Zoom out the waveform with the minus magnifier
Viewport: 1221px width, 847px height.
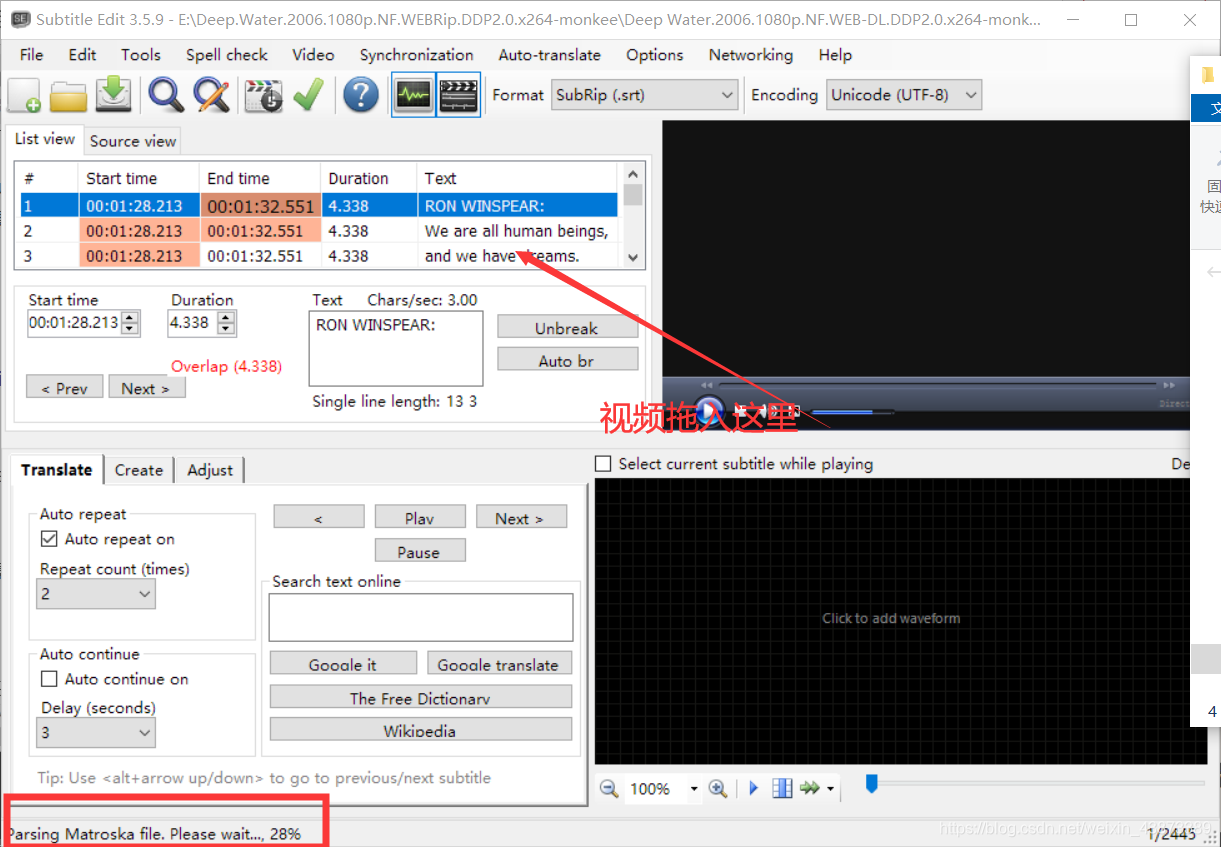pos(609,789)
